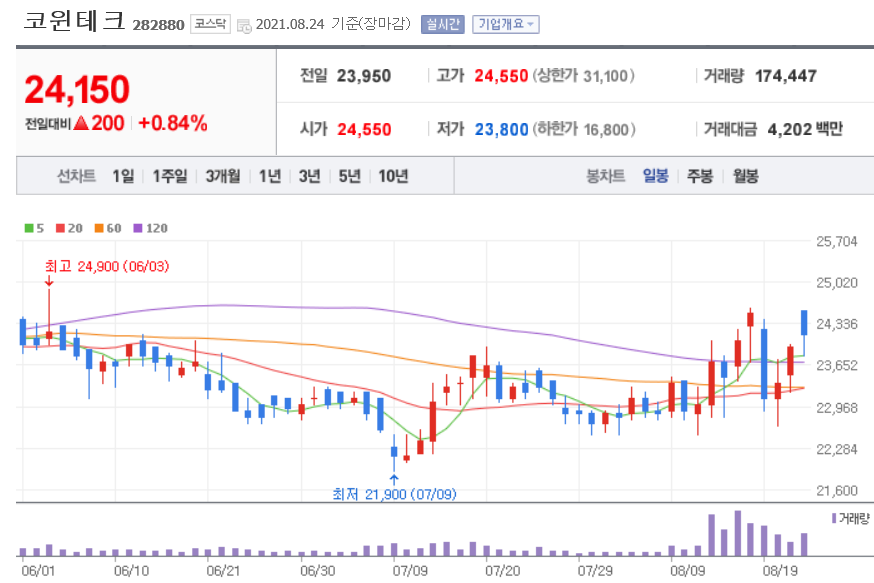This screenshot has width=874, height=583.
Task: Click the 저가 23,800 value
Action: (501, 129)
